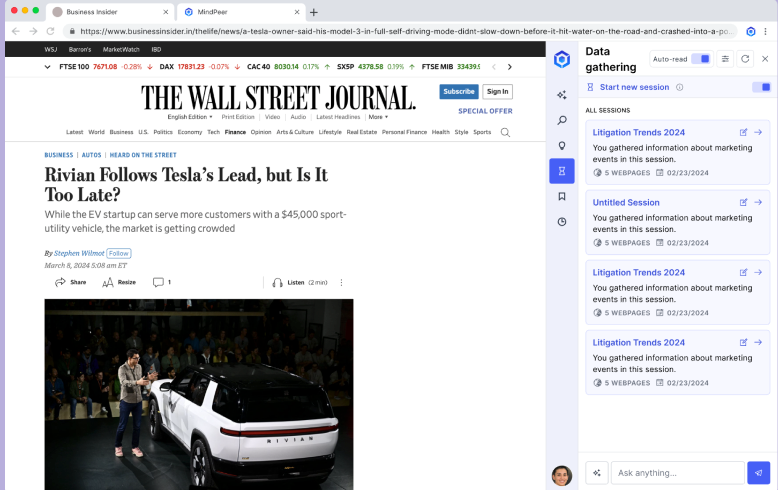
Task: Click the Ask anything input field
Action: [678, 473]
